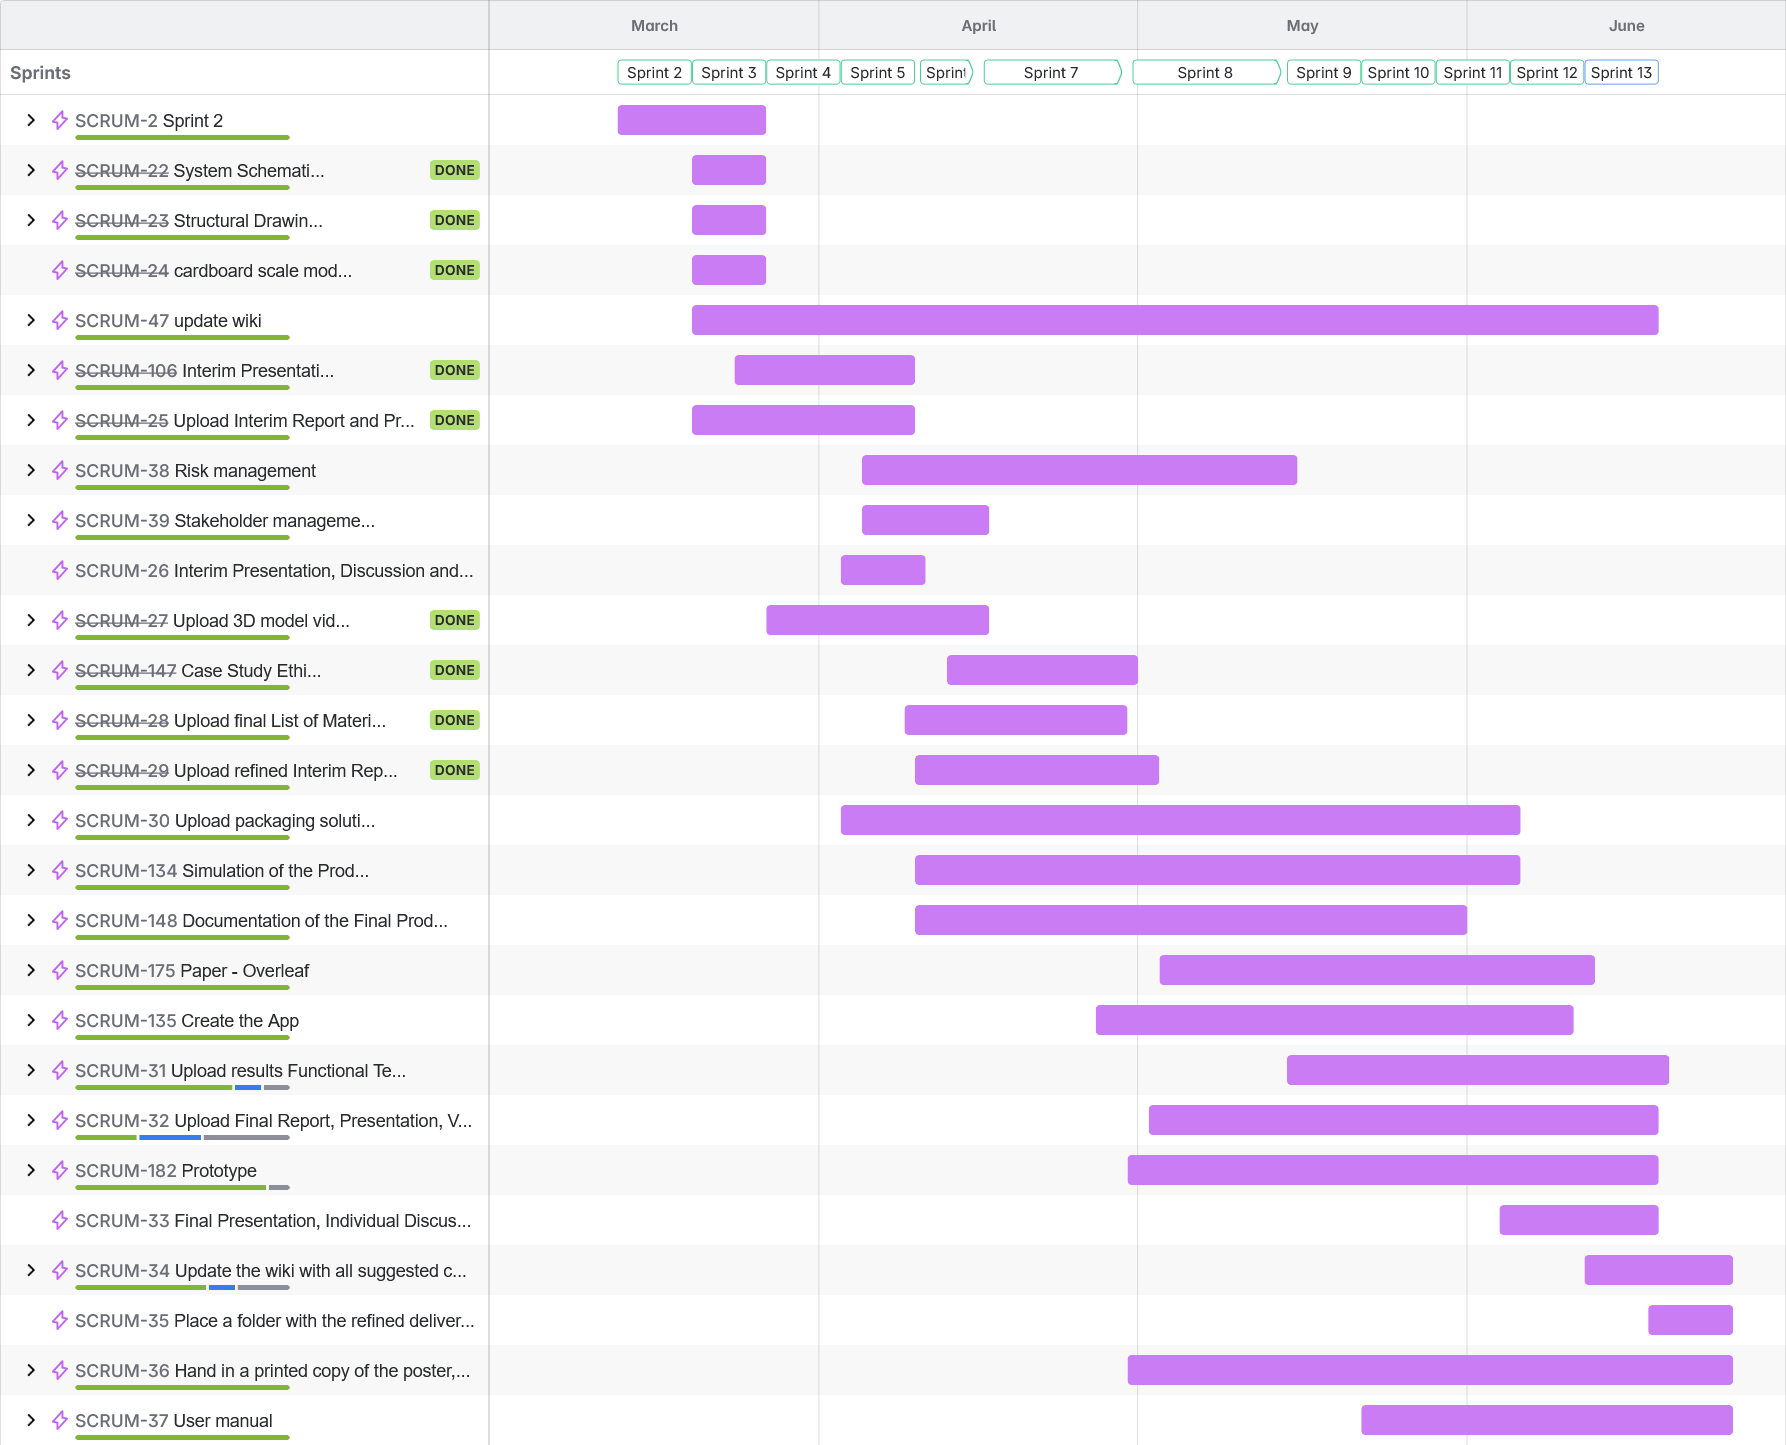
Task: Click the epic icon next to SCRUM-26
Action: (60, 570)
